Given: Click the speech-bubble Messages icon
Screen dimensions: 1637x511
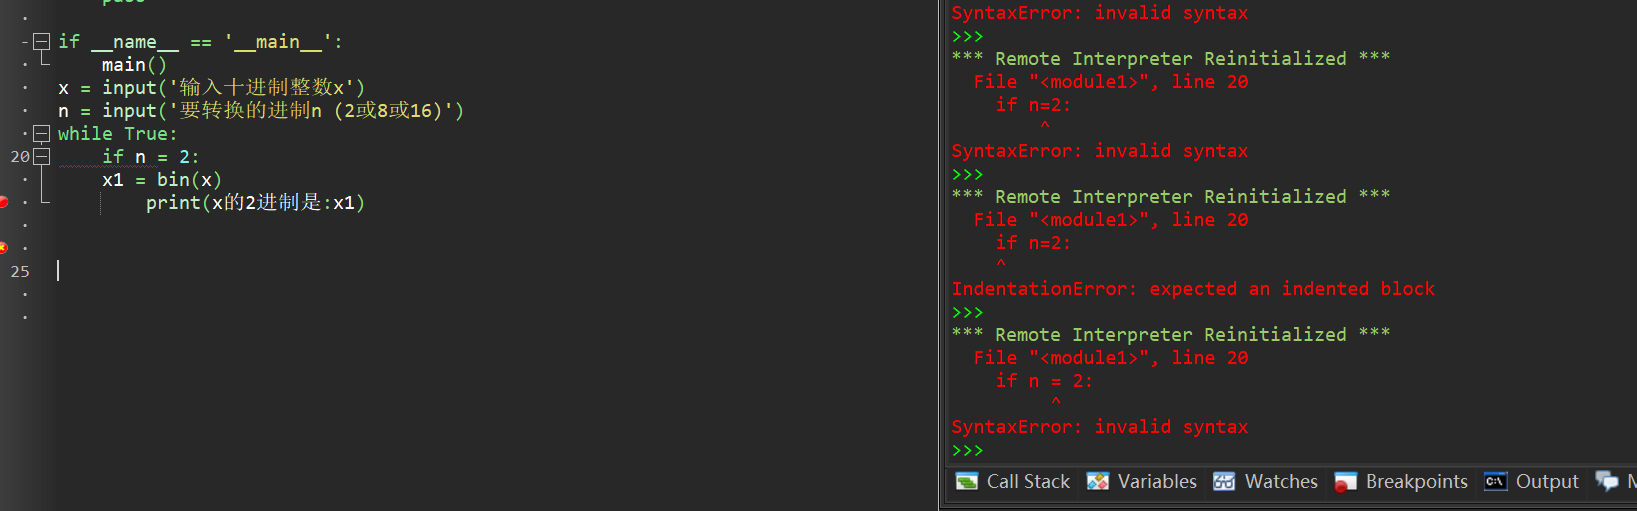Looking at the screenshot, I should [x=1606, y=482].
